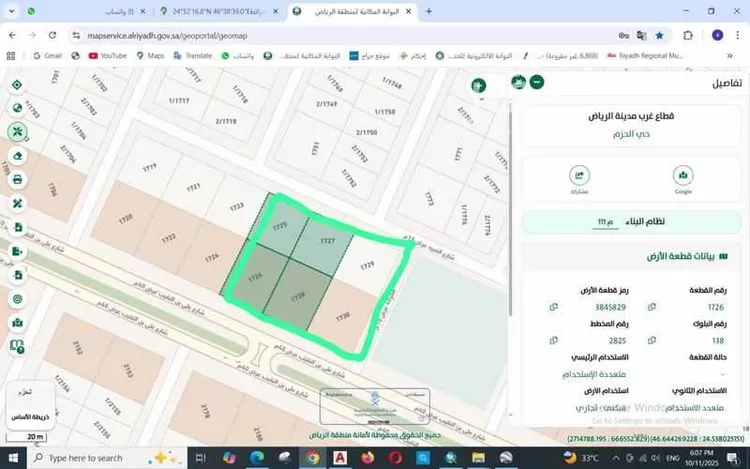Screen dimensions: 750x469
Task: Click the third document icon in sidebar
Action: [17, 275]
